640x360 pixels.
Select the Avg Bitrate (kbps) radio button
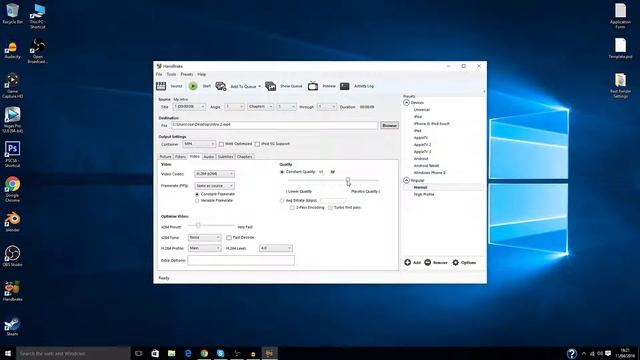(x=282, y=200)
